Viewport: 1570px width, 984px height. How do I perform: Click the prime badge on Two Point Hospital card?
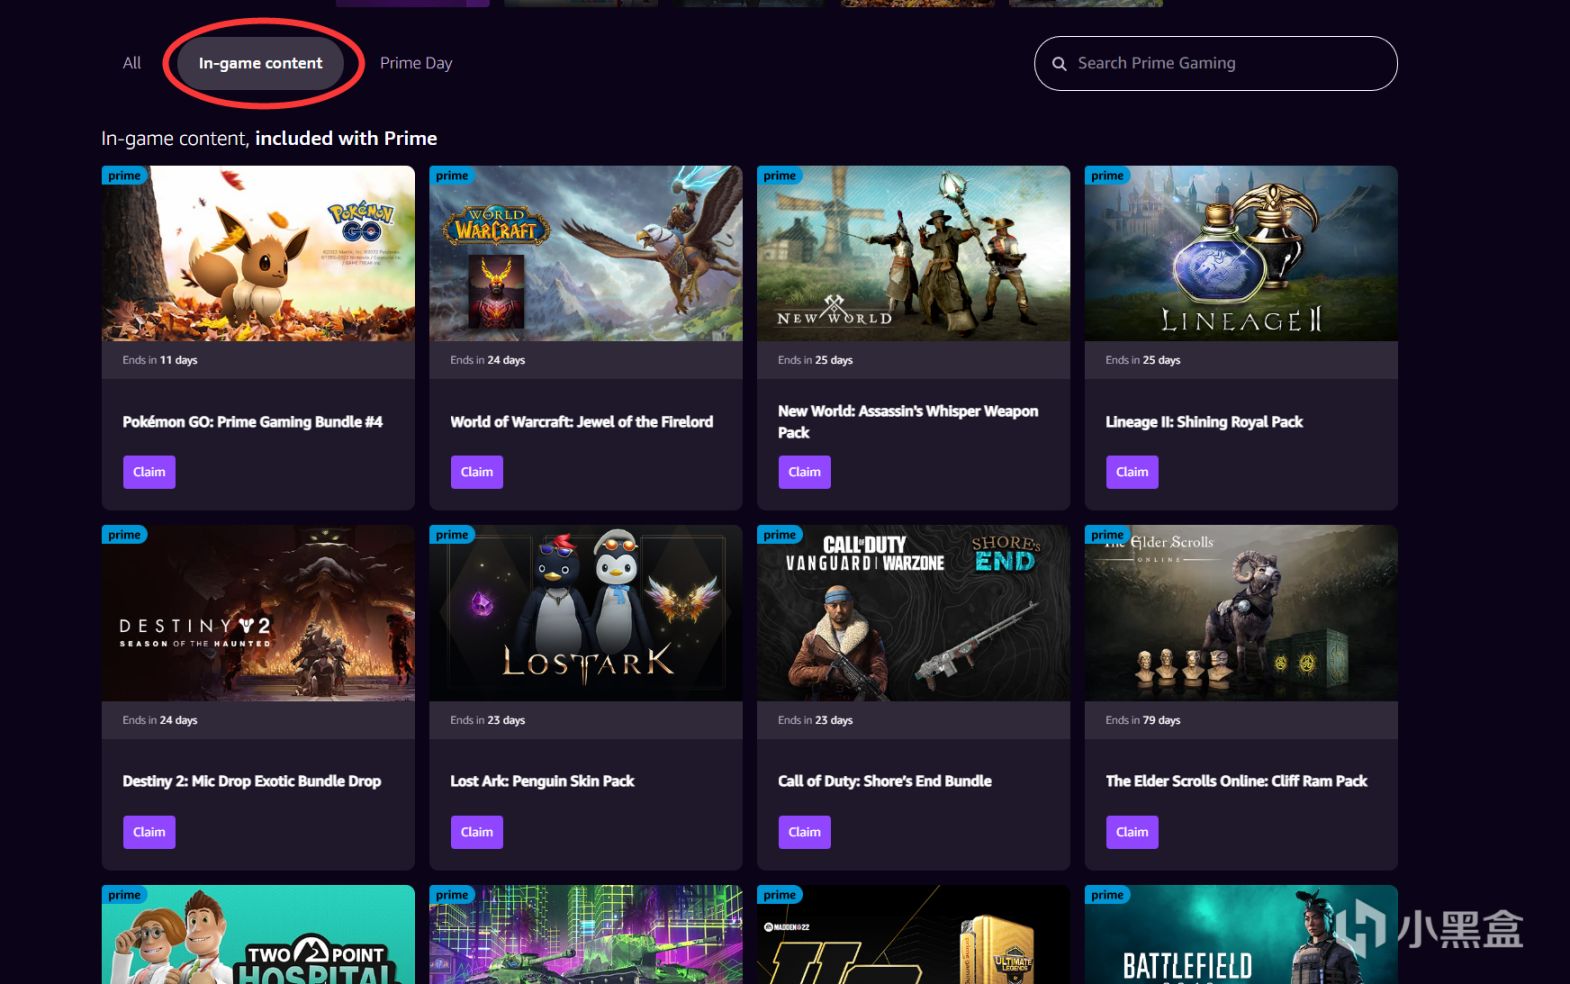[125, 895]
